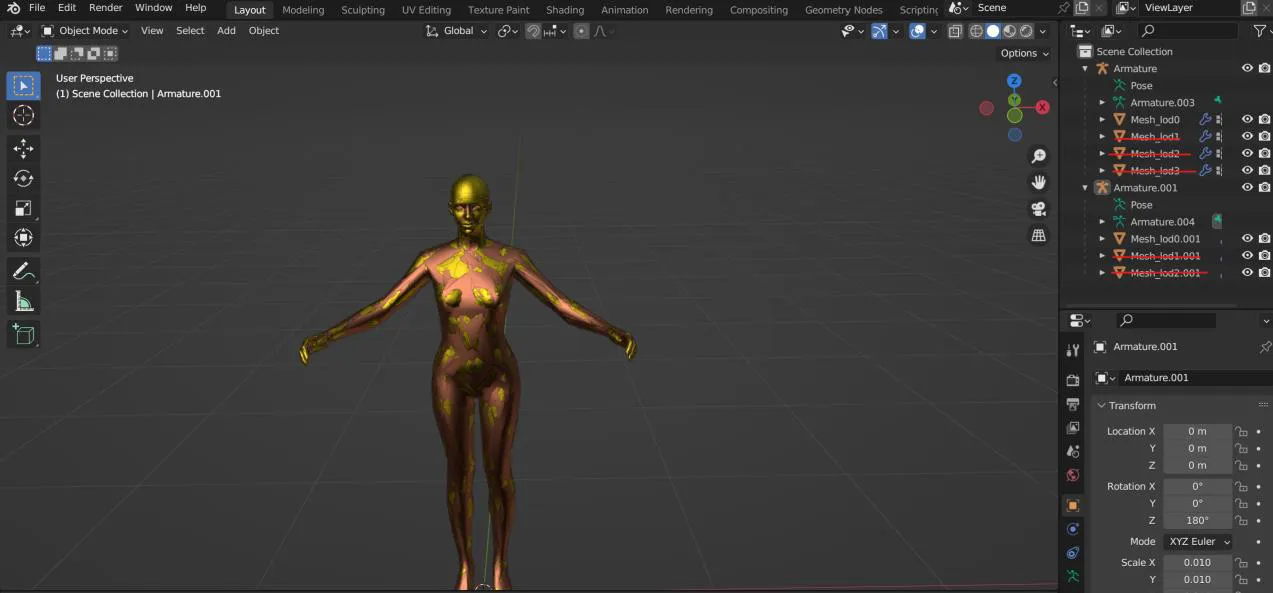Click the Options button in the viewport

coord(1020,53)
